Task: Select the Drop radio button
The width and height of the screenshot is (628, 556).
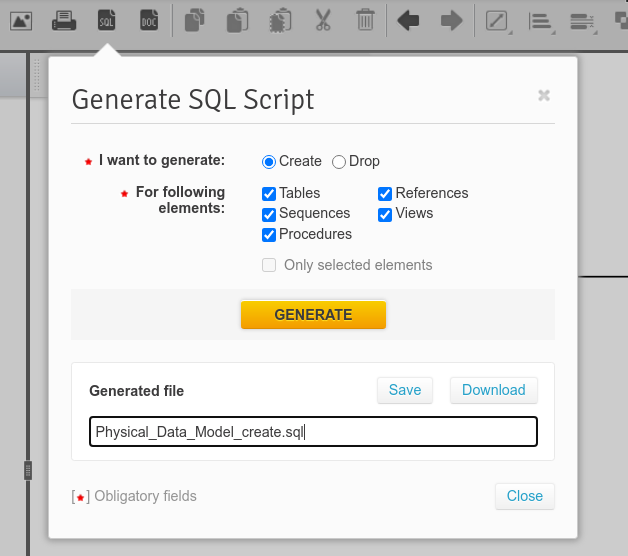Action: tap(339, 162)
